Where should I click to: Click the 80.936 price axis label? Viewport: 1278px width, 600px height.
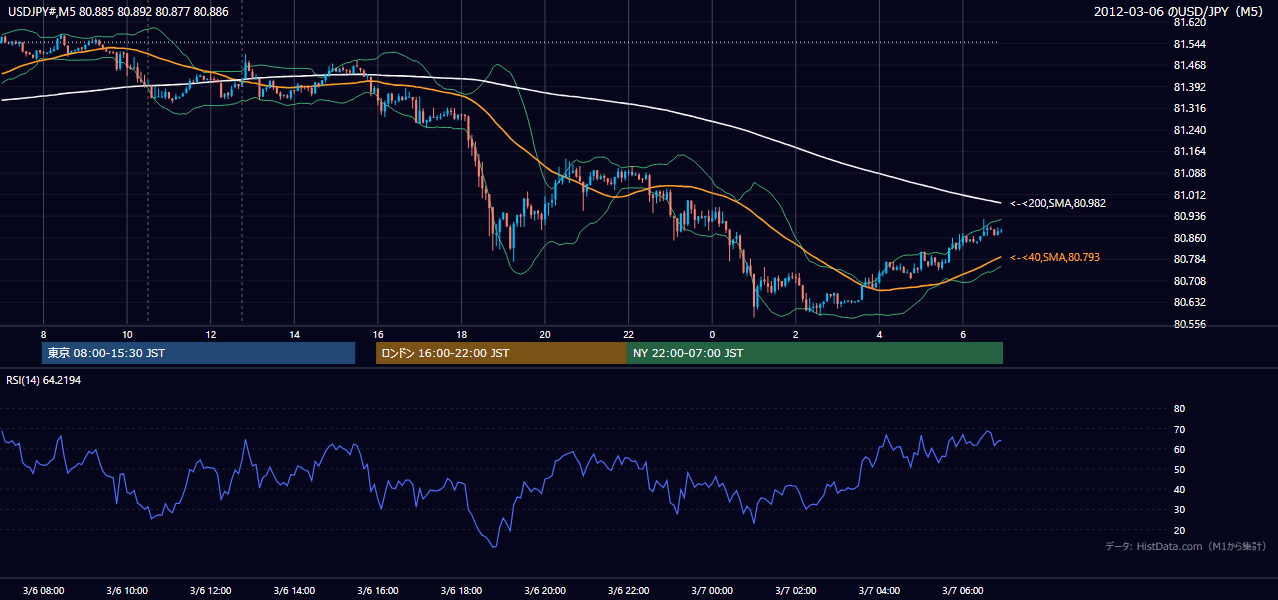click(1188, 216)
